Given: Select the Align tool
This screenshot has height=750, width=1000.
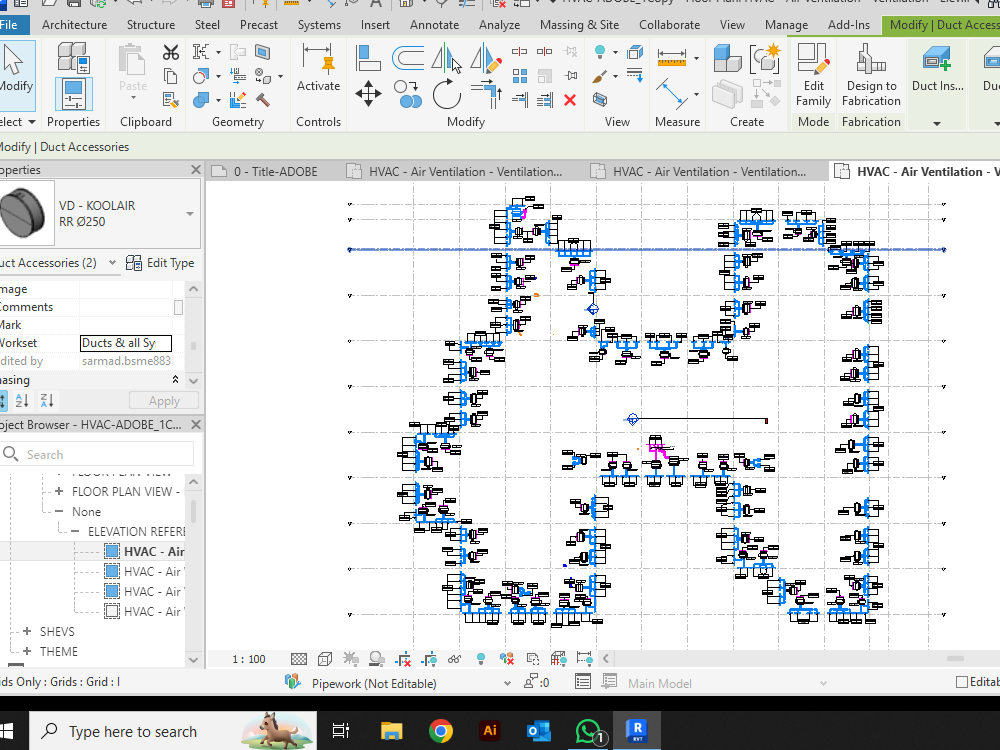Looking at the screenshot, I should click(368, 58).
